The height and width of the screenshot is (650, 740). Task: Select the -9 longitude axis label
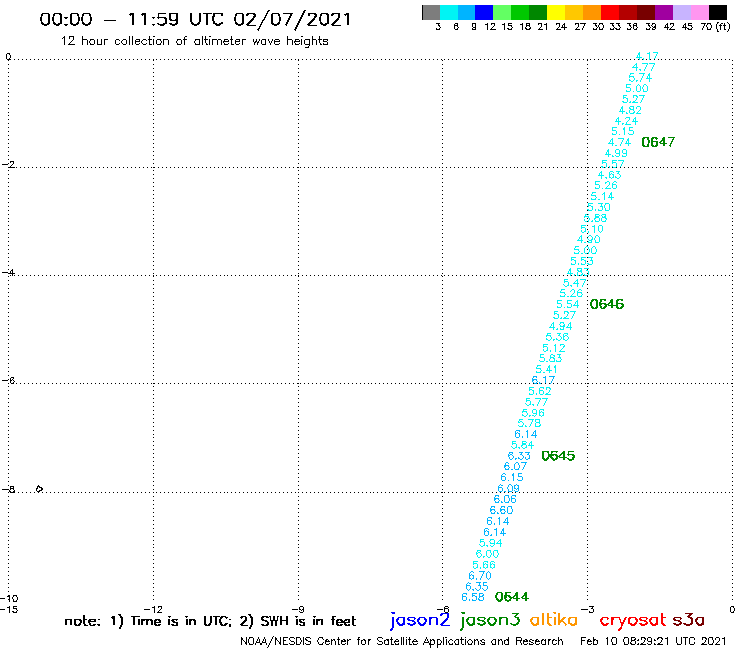pos(298,610)
